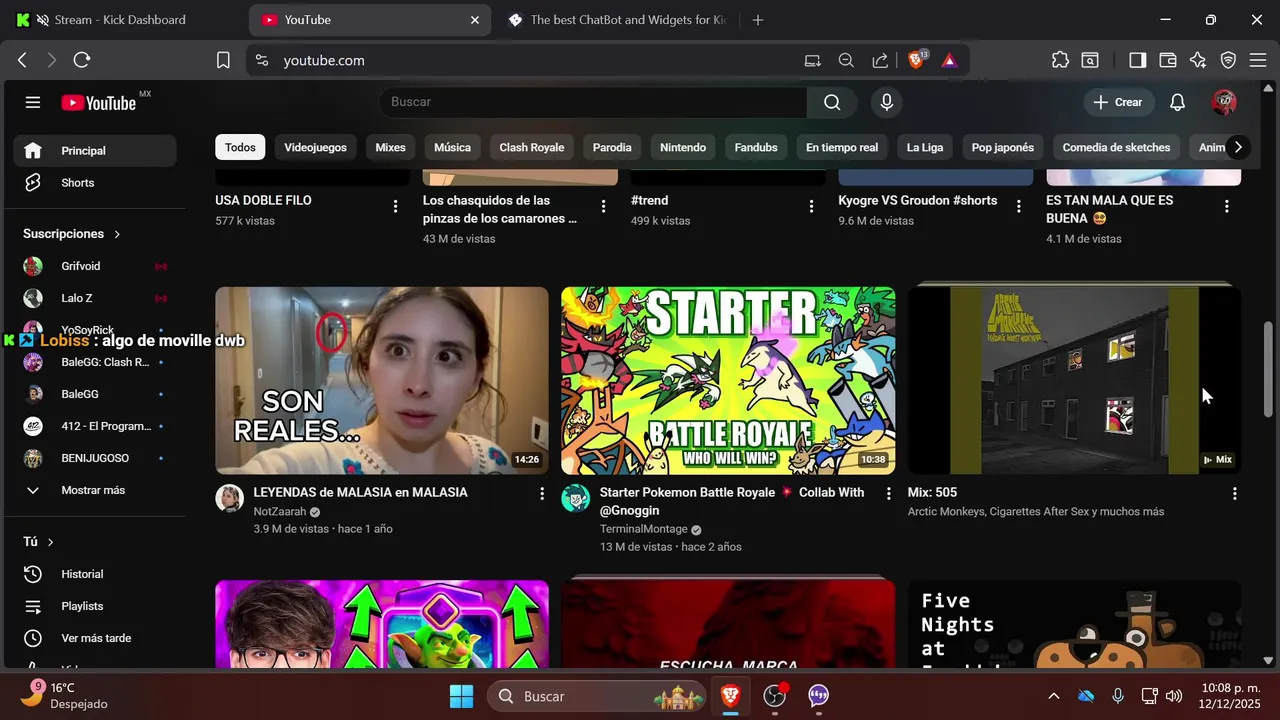Go to Principal home
Viewport: 1280px width, 720px height.
click(95, 151)
